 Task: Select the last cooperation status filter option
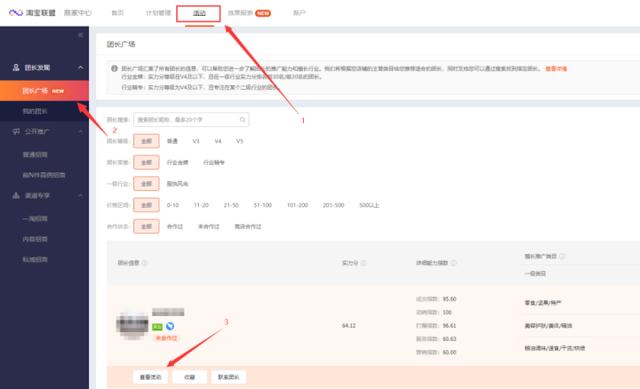coord(248,226)
